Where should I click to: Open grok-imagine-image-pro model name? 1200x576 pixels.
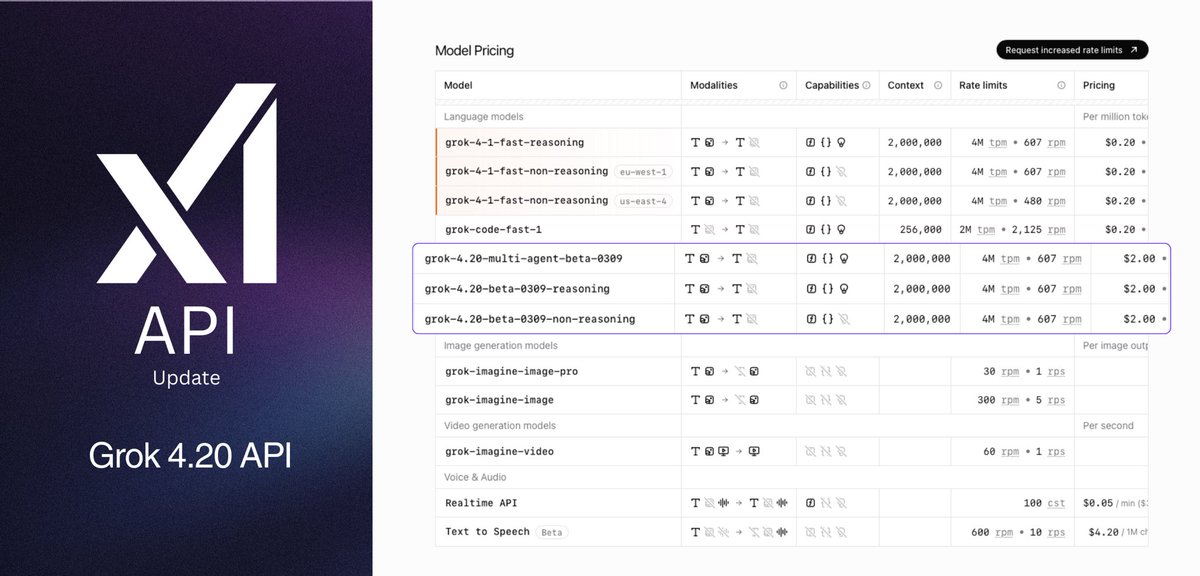tap(511, 372)
